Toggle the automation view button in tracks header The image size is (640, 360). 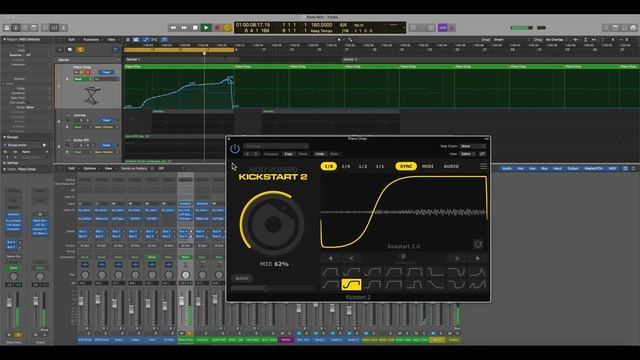[145, 40]
